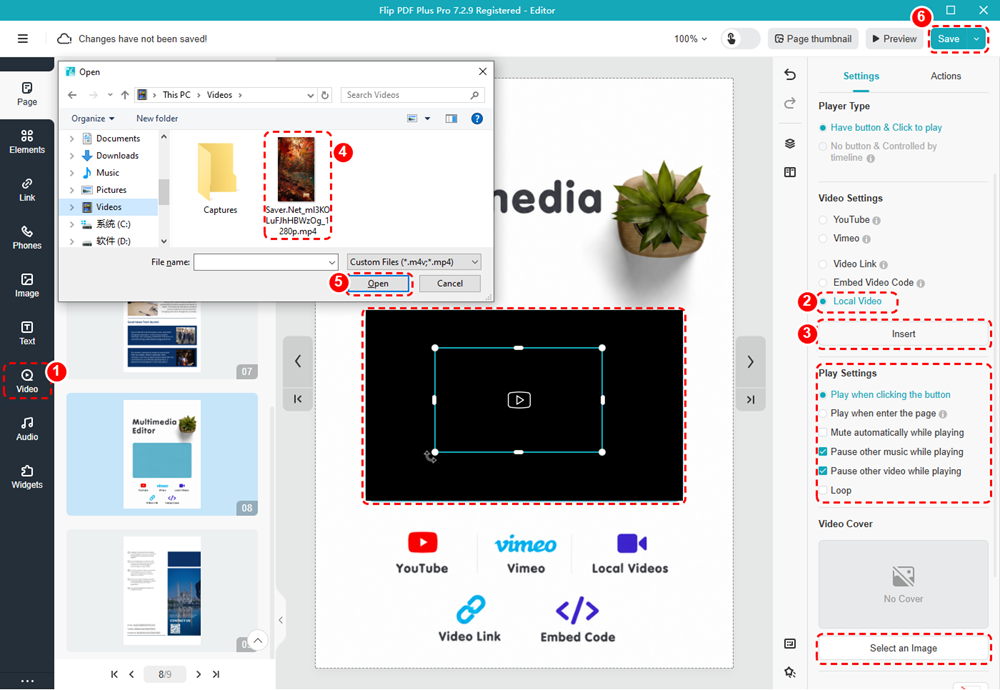Click the Save button

coord(948,39)
